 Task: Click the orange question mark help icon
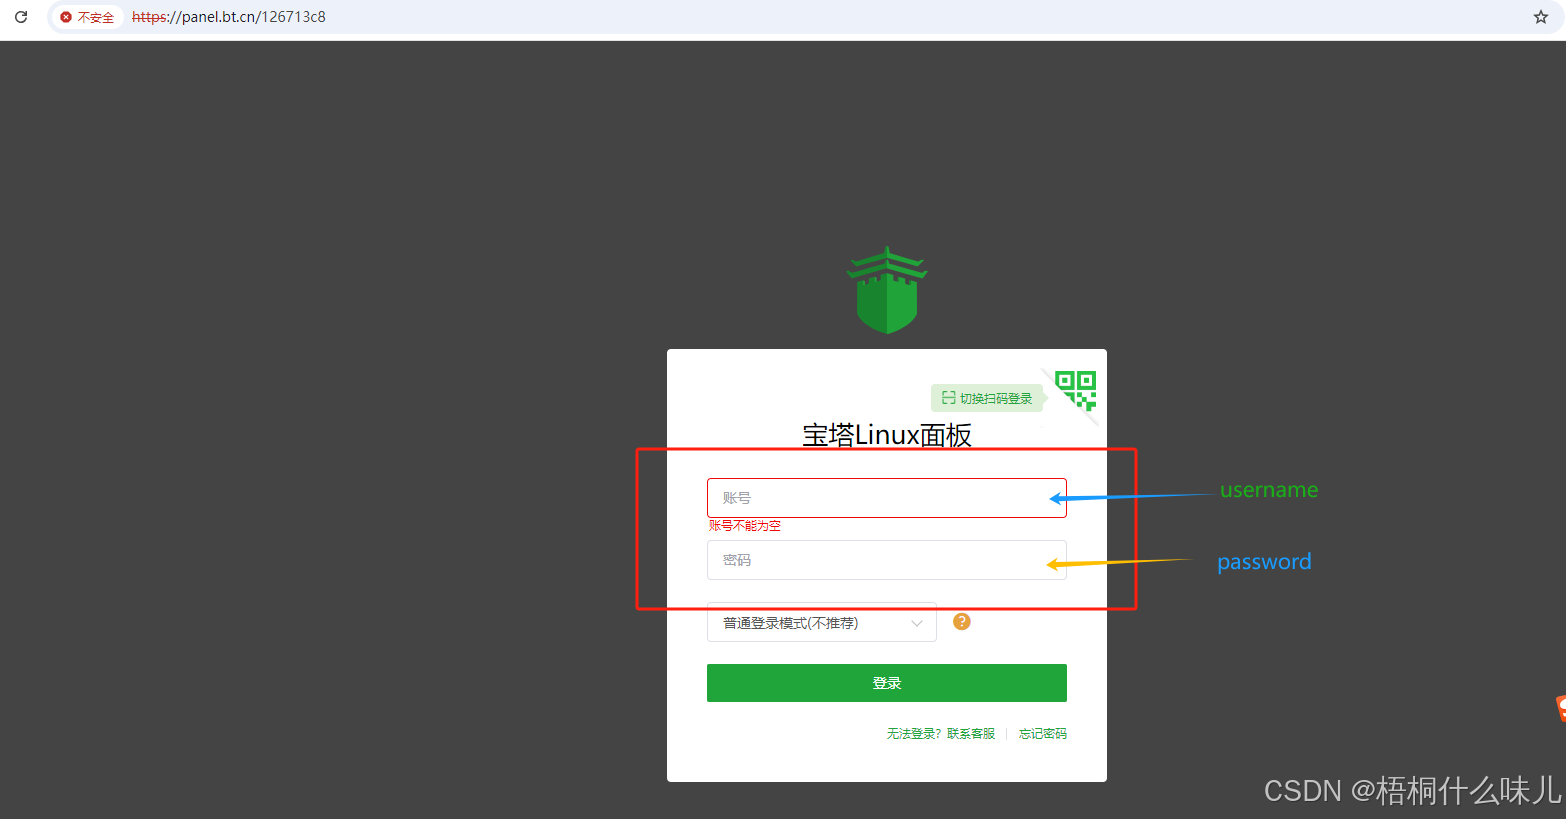coord(962,621)
